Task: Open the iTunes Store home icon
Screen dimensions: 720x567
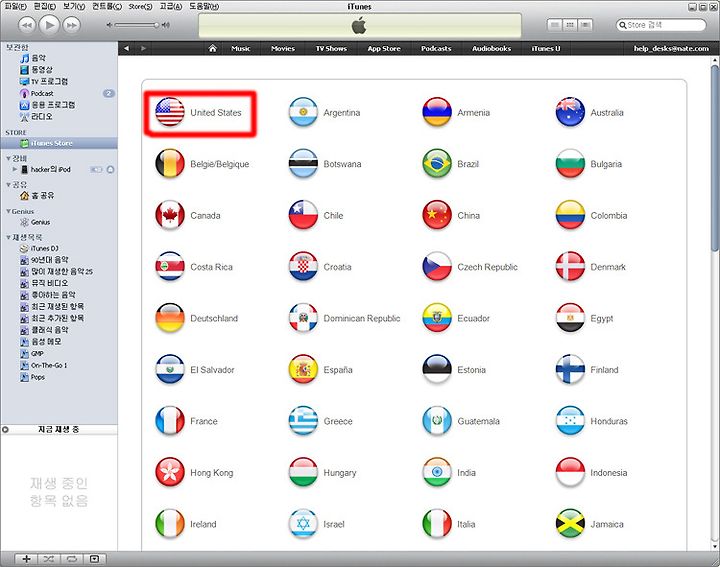Action: [x=212, y=48]
